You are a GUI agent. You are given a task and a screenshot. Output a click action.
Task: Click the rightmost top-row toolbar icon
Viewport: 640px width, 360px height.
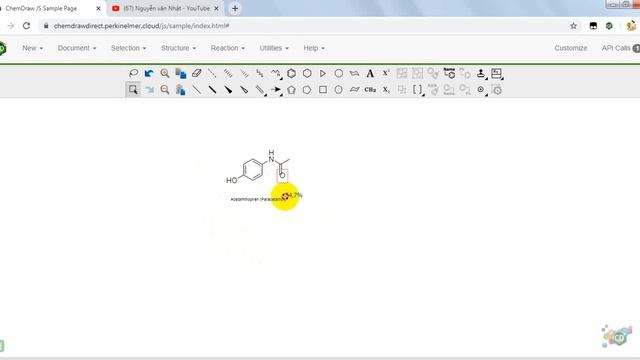click(x=497, y=73)
